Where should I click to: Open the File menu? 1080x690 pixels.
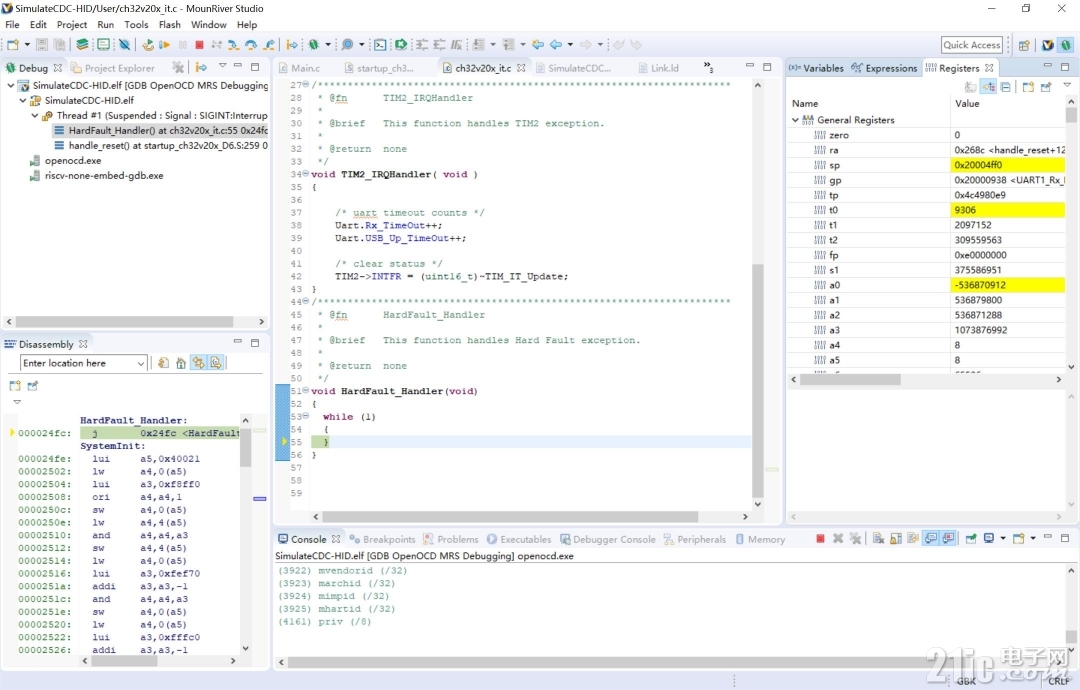[x=12, y=25]
